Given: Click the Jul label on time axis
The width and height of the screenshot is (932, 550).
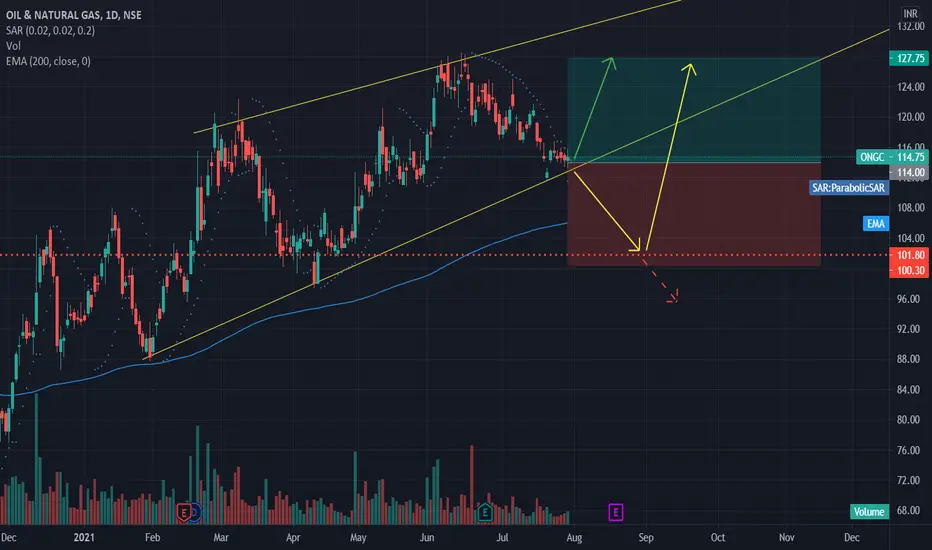Looking at the screenshot, I should click(502, 538).
